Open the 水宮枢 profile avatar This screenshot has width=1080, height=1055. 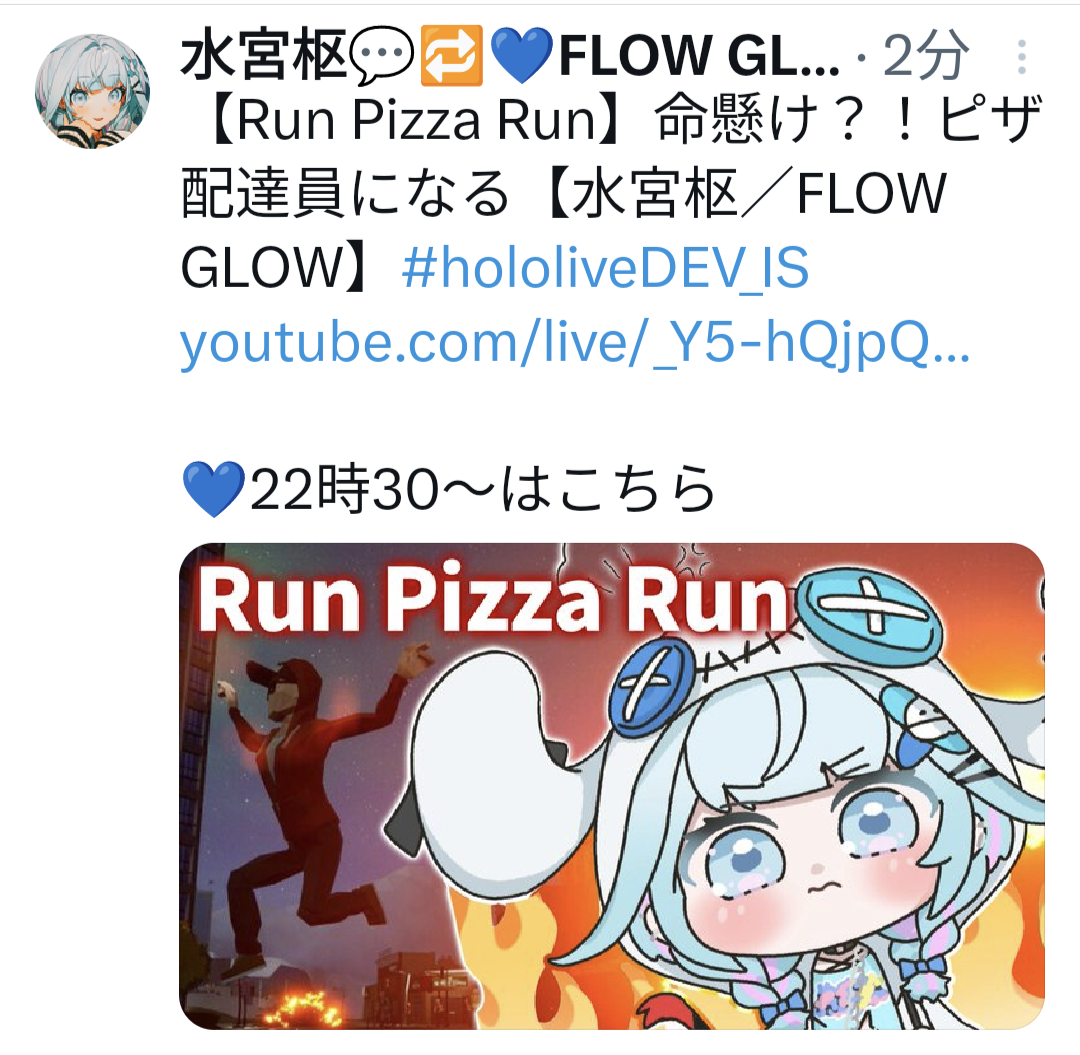coord(92,91)
